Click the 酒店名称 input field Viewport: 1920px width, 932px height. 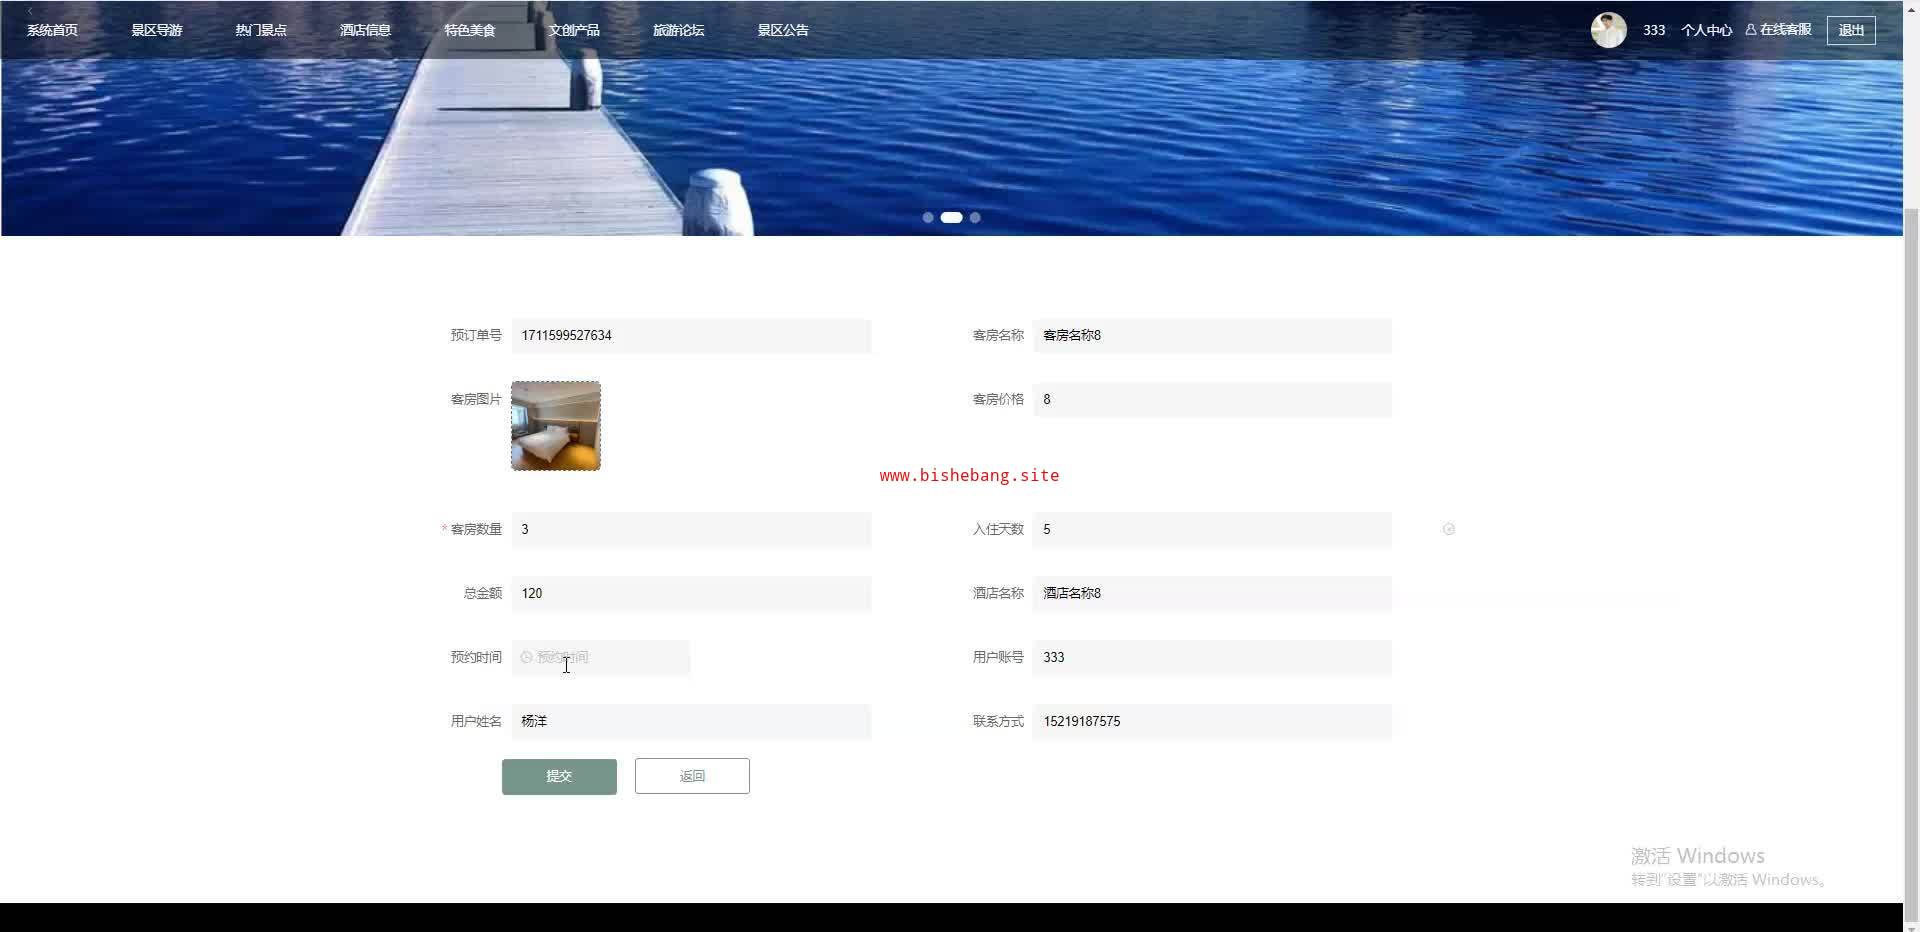[x=1212, y=594]
